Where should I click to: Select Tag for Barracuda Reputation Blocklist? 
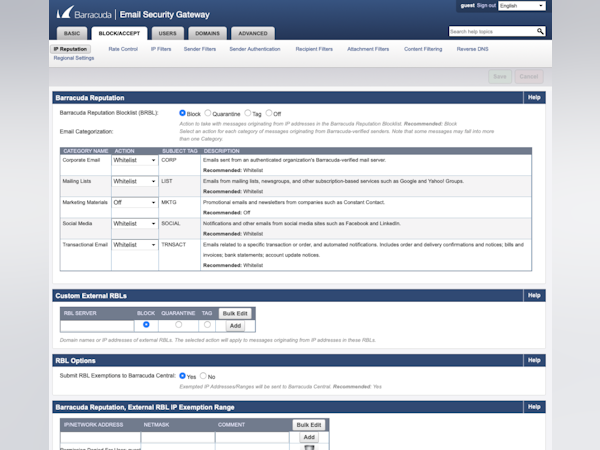248,113
